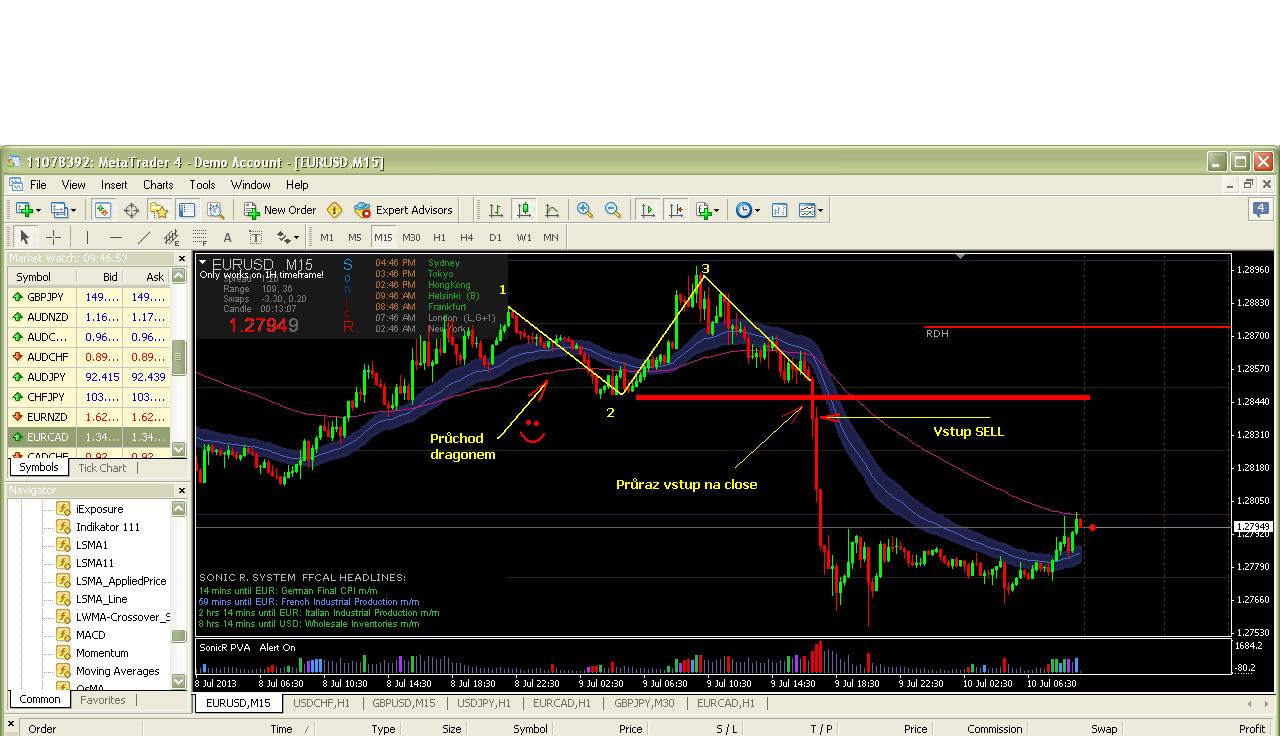This screenshot has height=736, width=1280.
Task: Open the Charts menu
Action: coord(158,184)
